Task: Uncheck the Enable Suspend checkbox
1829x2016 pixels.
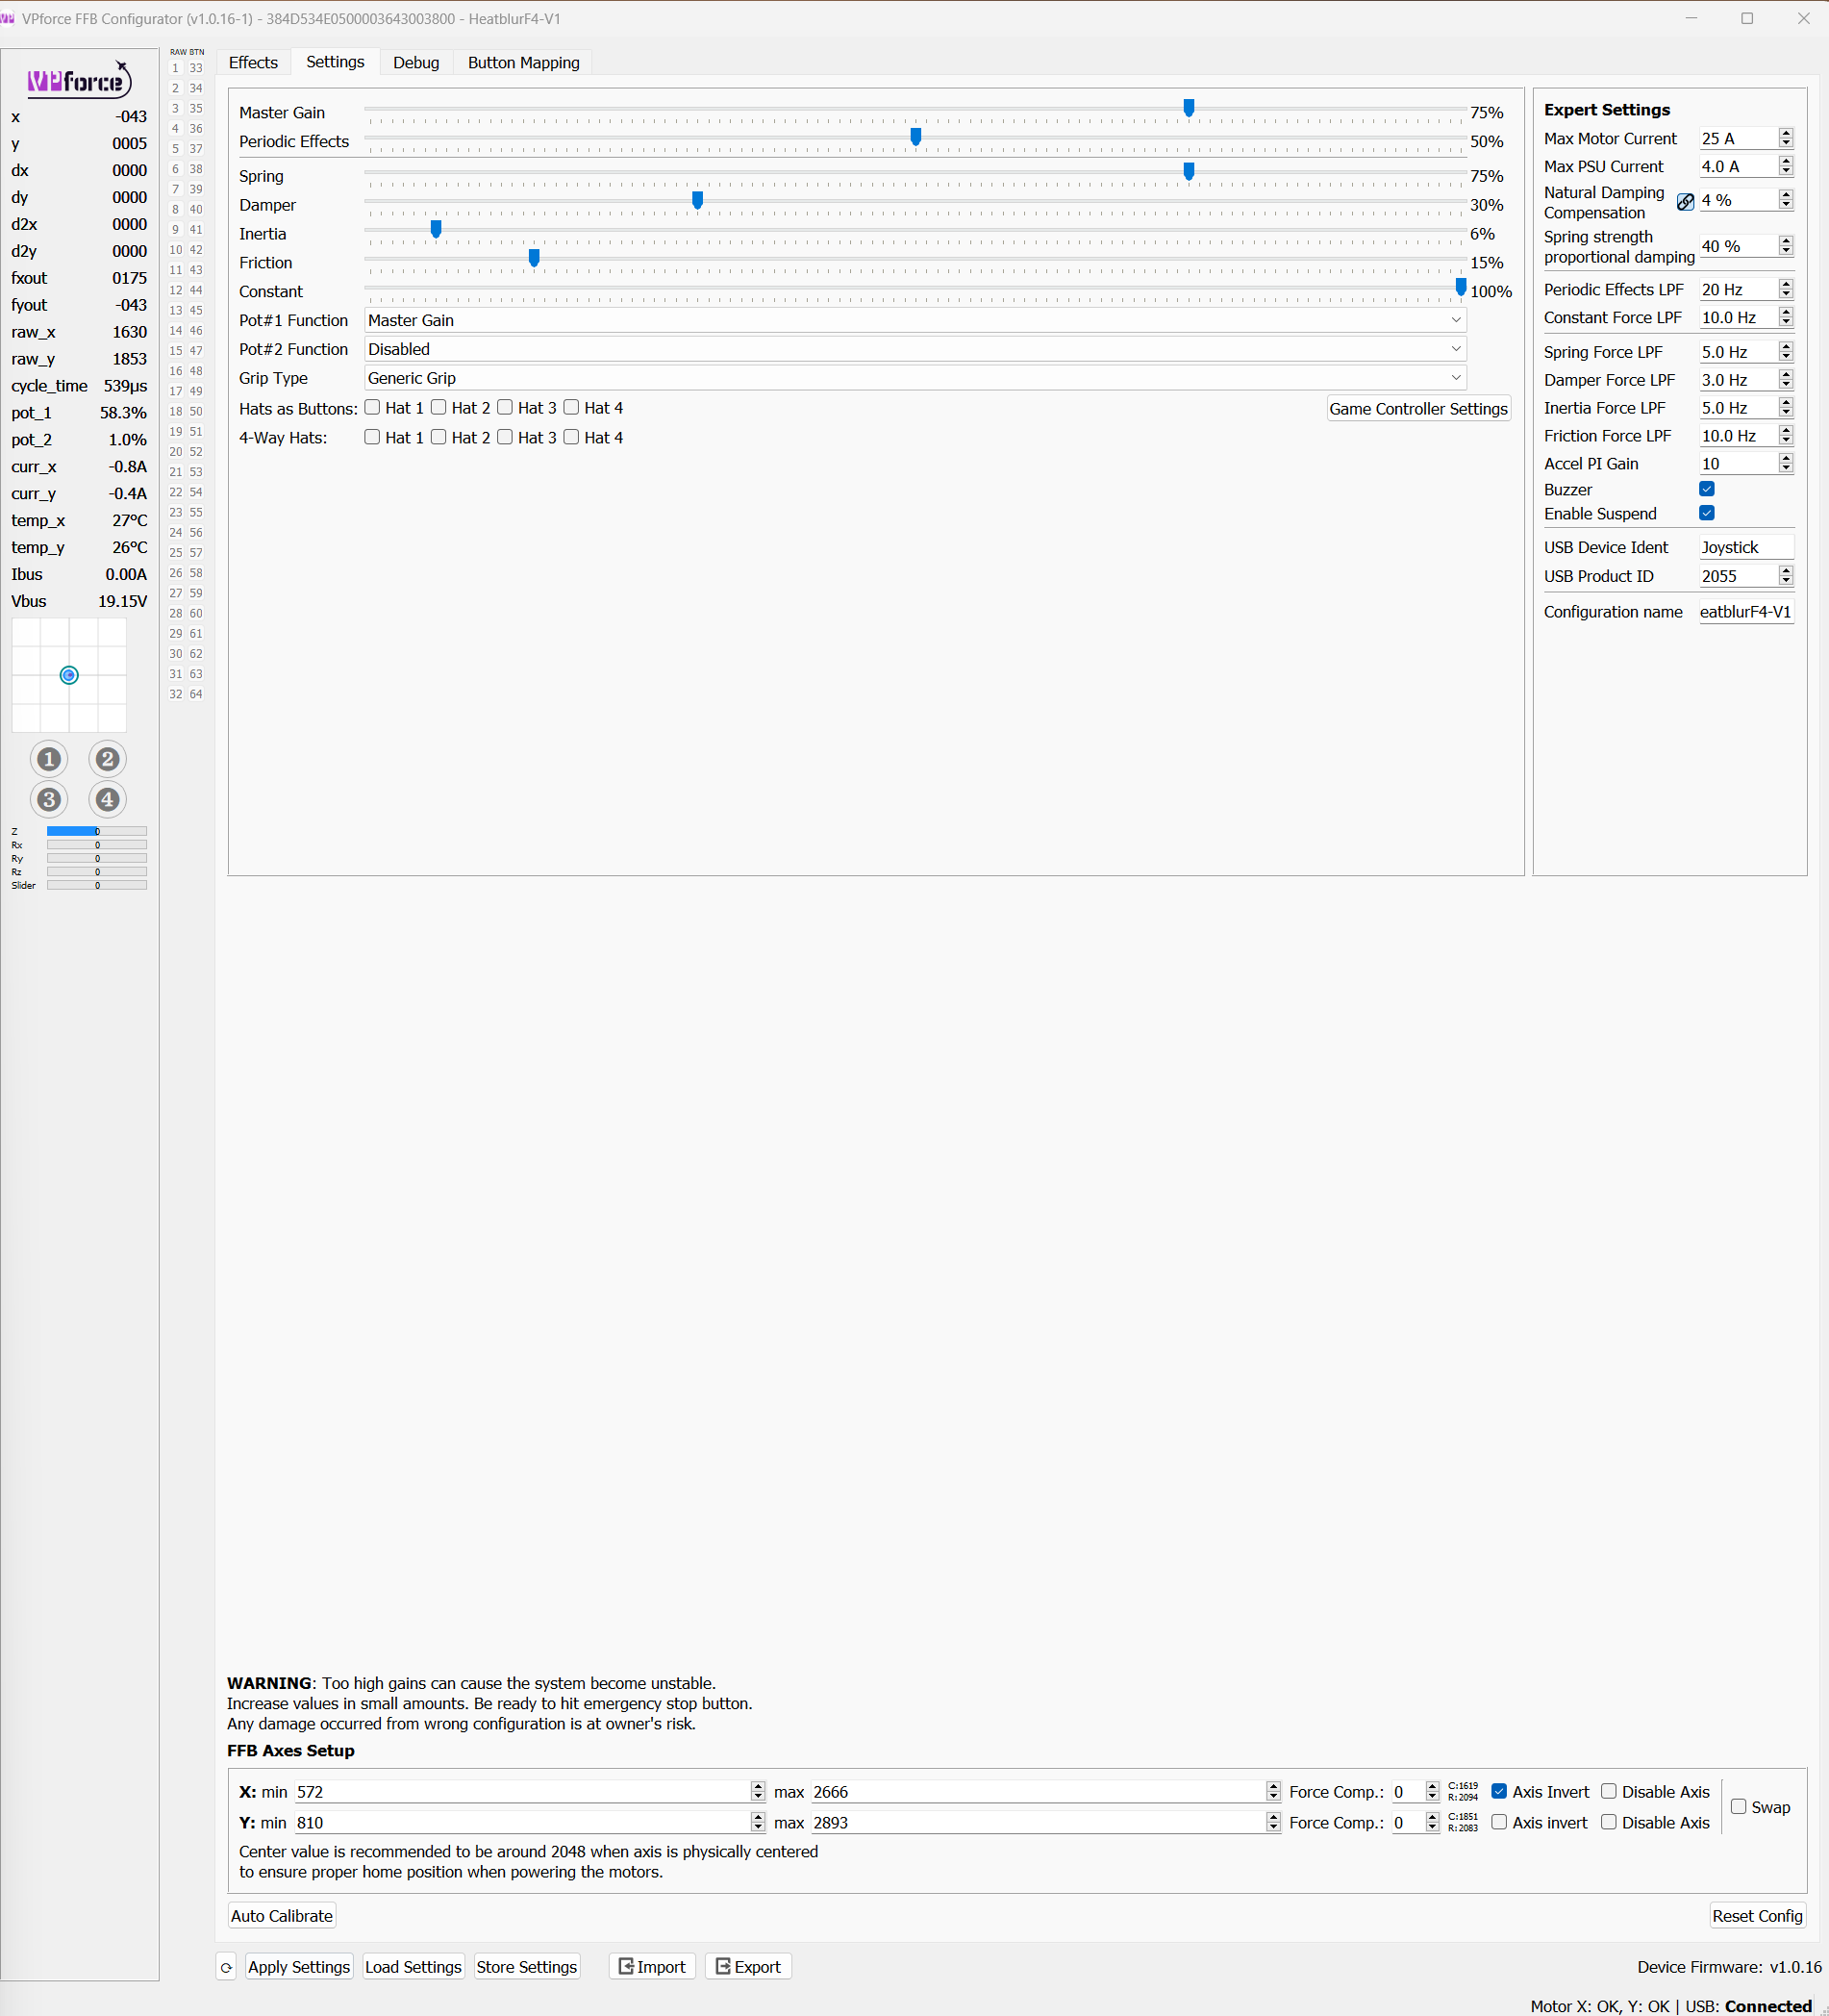Action: coord(1707,513)
